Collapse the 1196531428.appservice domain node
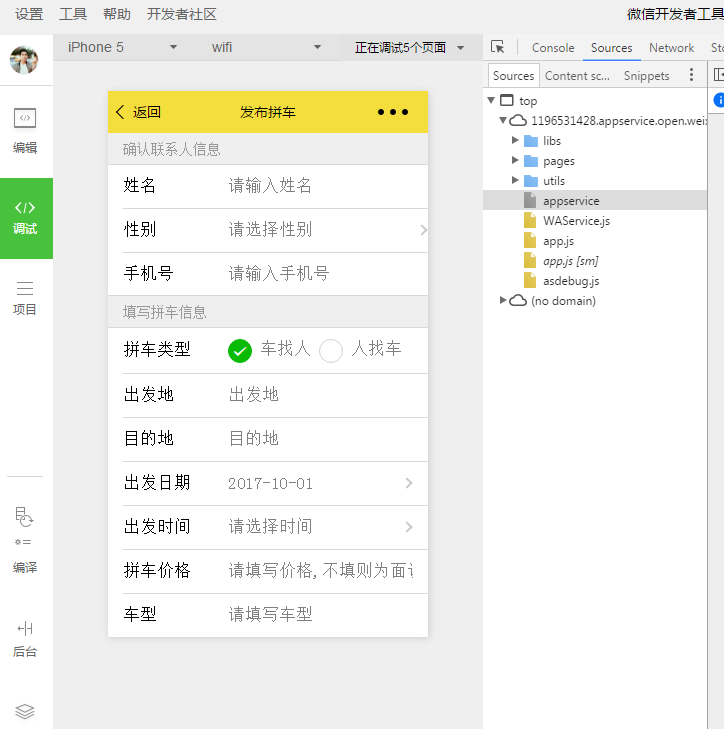The width and height of the screenshot is (724, 729). coord(503,120)
